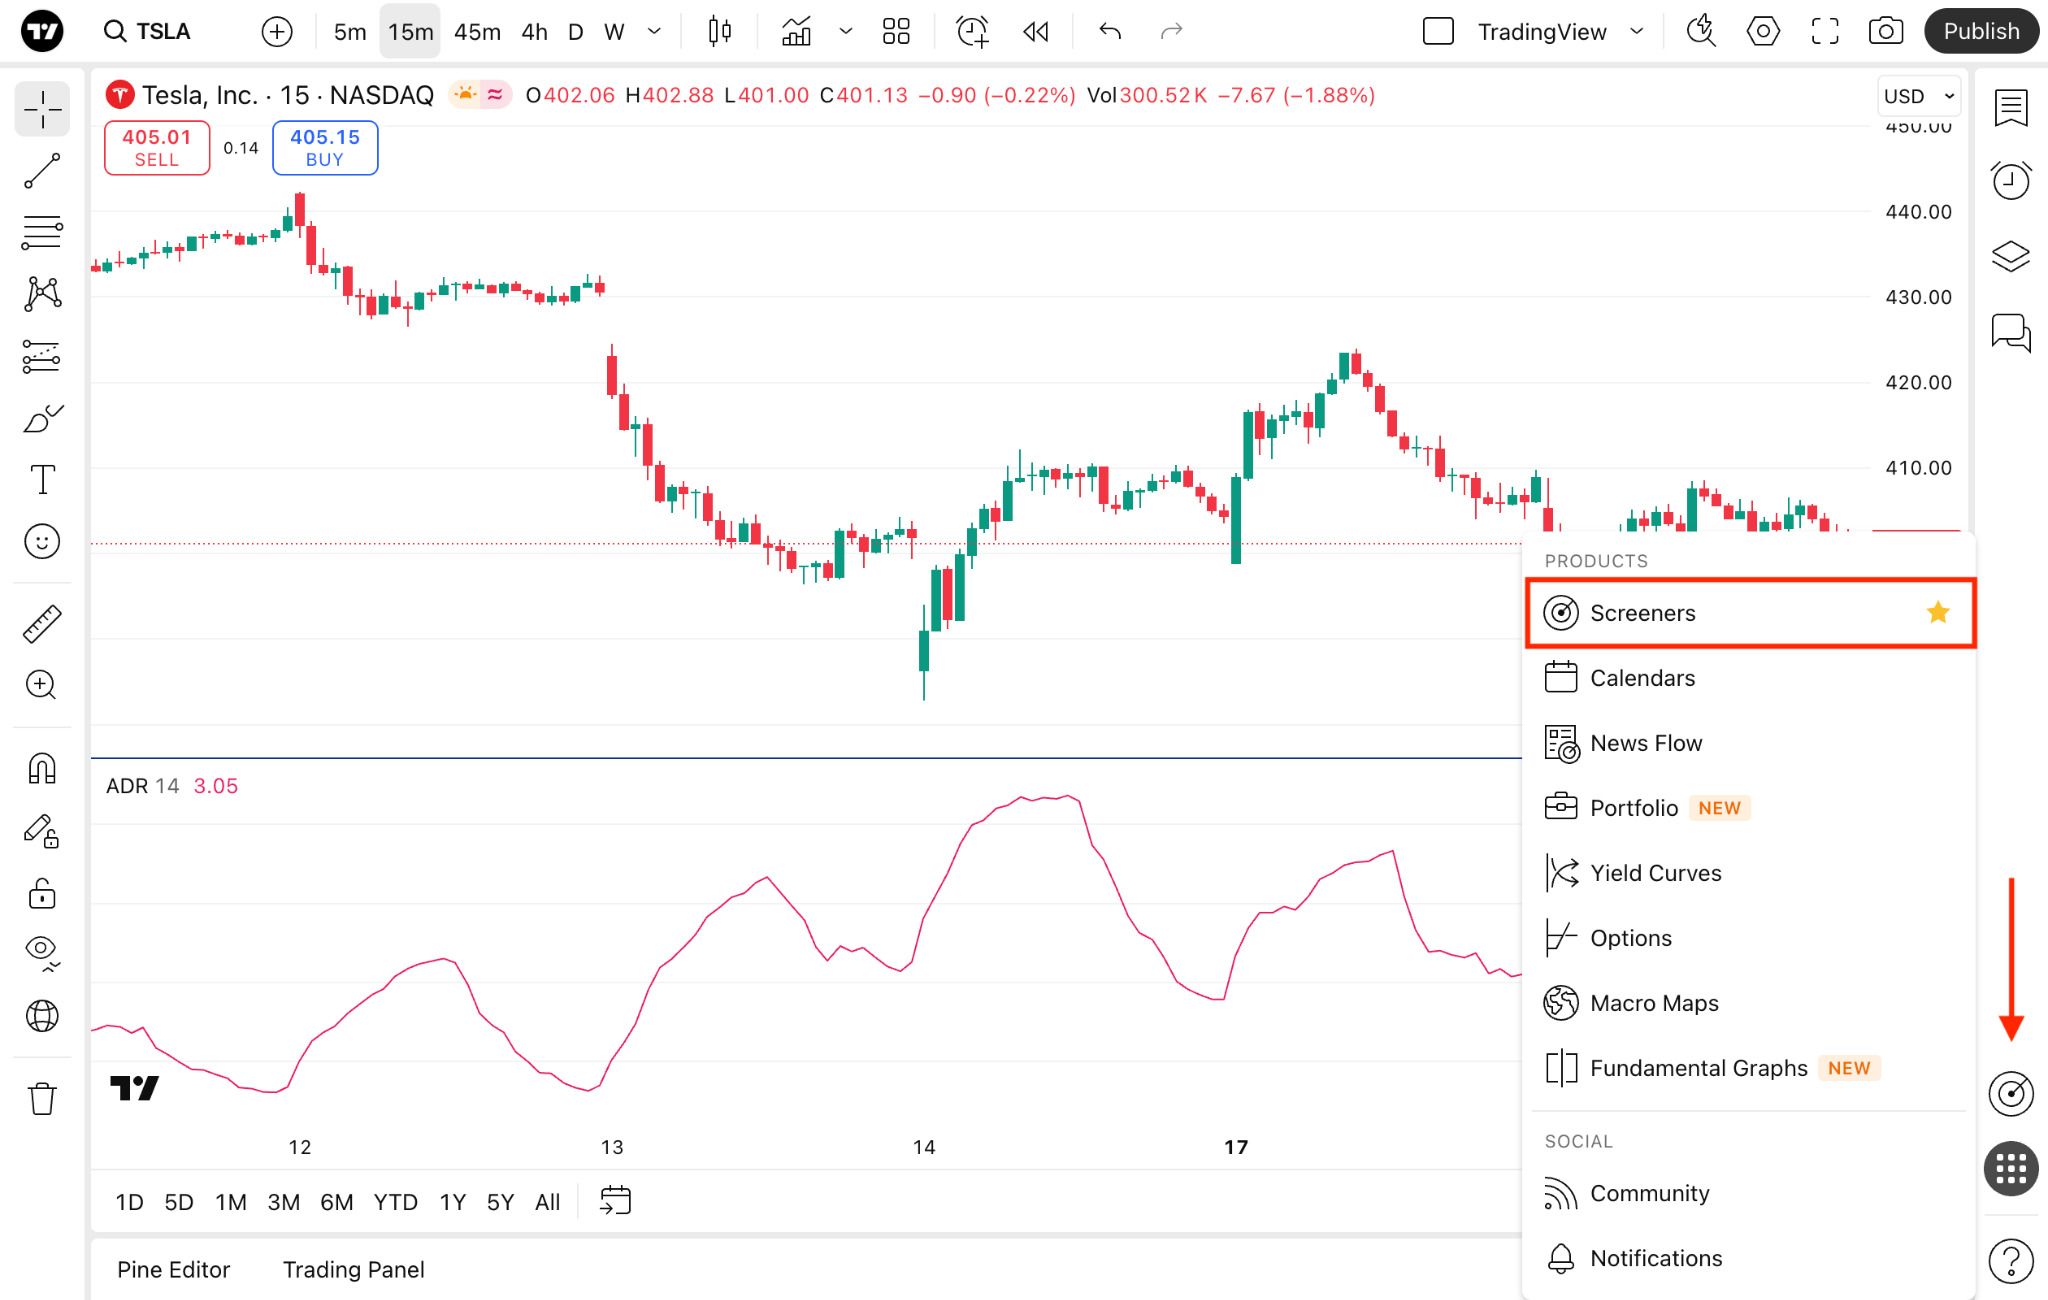Toggle lock all drawings padlock
This screenshot has height=1300, width=2048.
point(42,893)
